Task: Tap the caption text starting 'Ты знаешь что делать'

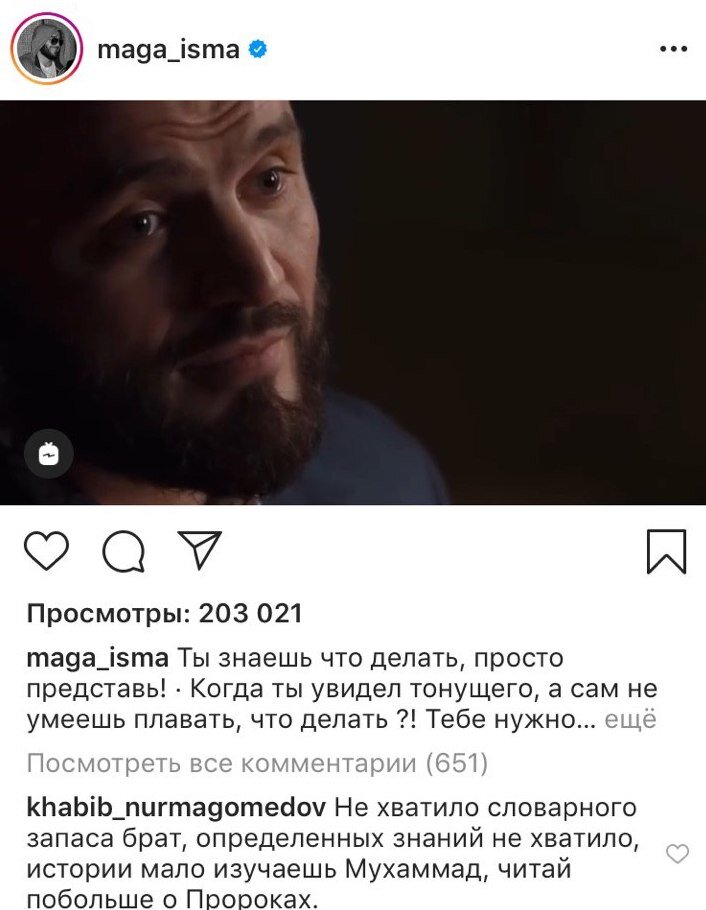Action: tap(369, 658)
